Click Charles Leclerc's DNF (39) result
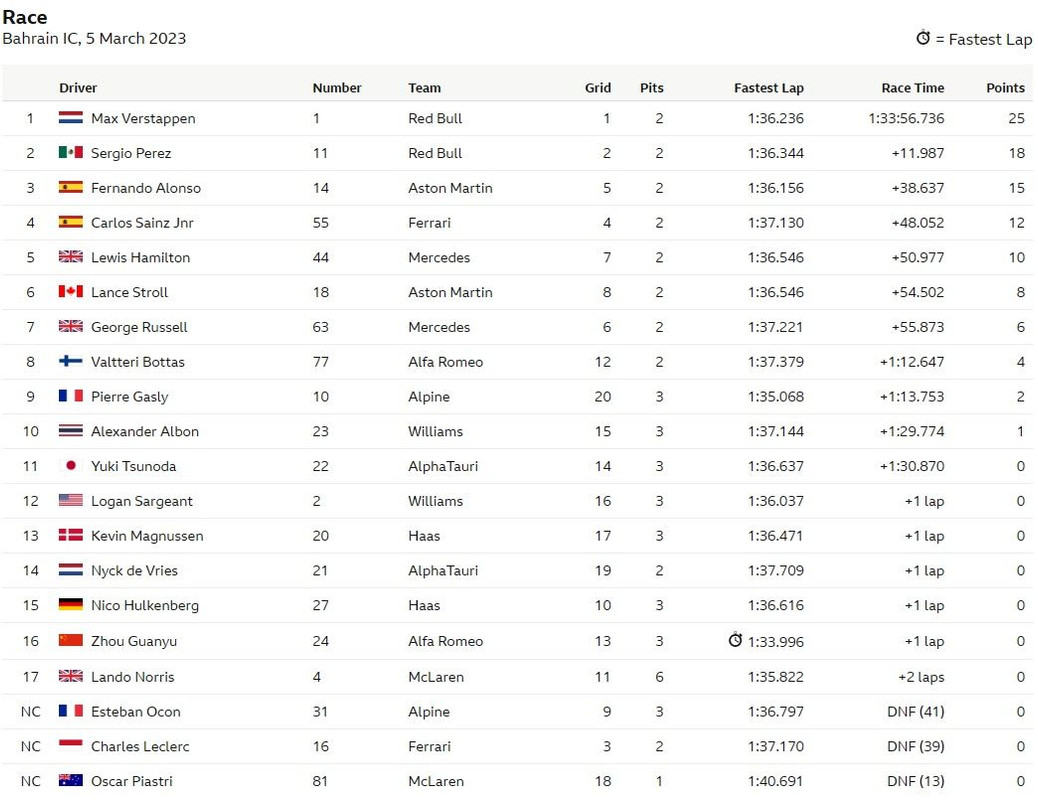Screen dimensions: 1038x800 coord(916,746)
